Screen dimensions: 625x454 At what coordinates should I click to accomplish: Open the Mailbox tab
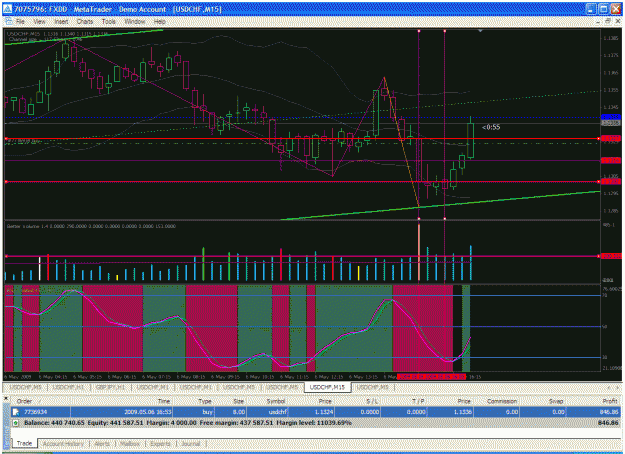(130, 444)
